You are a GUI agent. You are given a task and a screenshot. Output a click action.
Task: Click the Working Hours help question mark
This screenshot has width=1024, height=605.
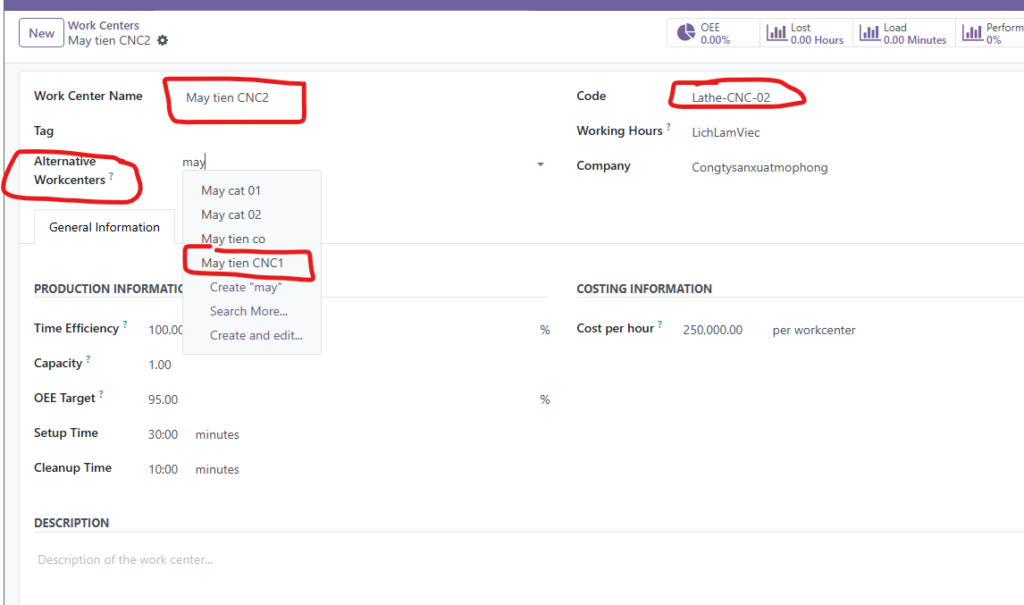click(x=669, y=127)
